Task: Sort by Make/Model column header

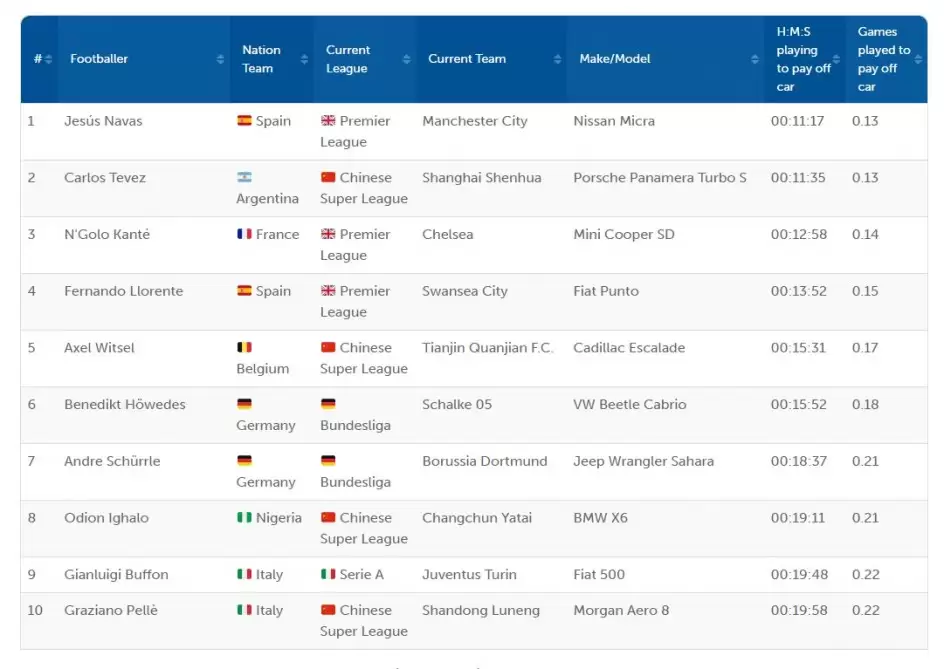Action: pyautogui.click(x=615, y=59)
